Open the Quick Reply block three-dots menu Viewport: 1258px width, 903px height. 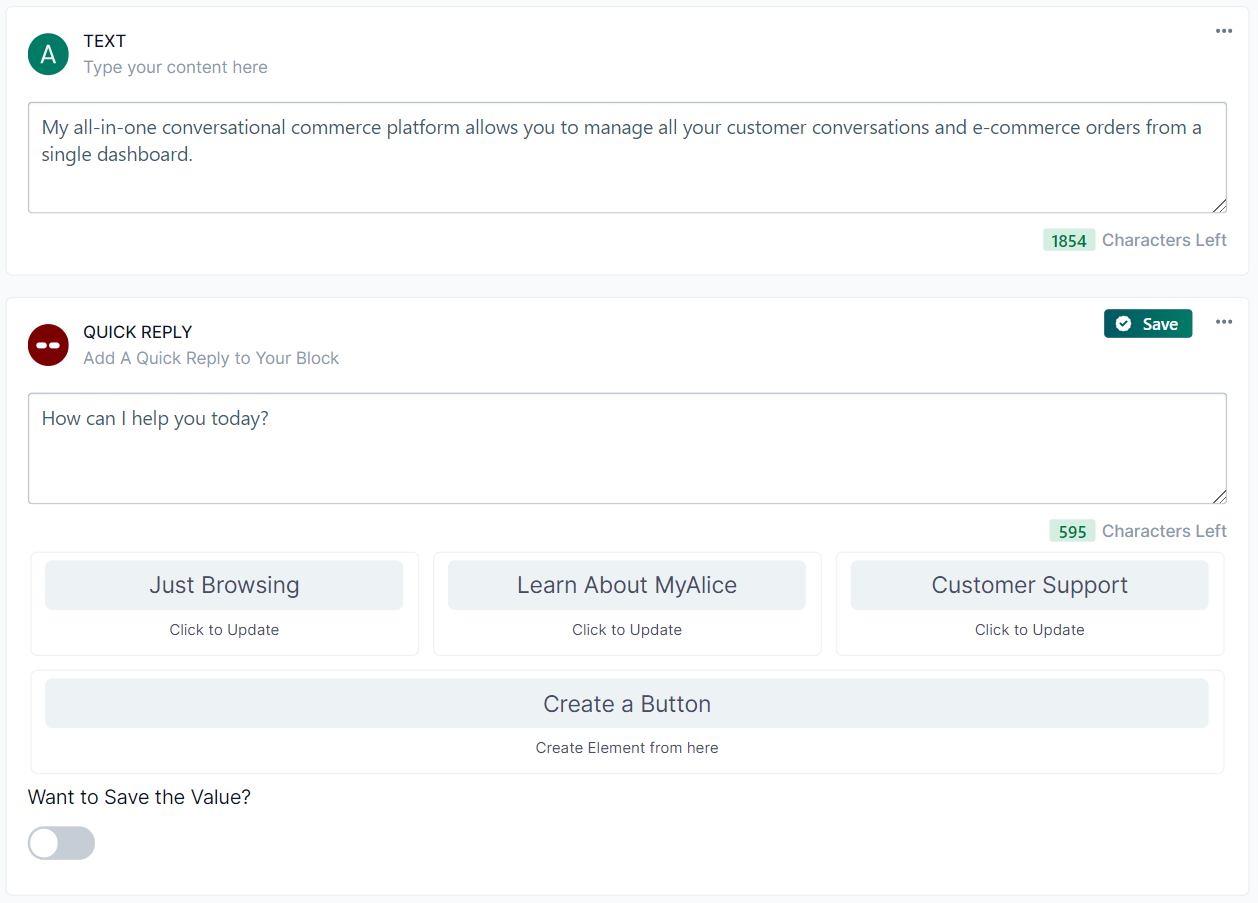1223,322
